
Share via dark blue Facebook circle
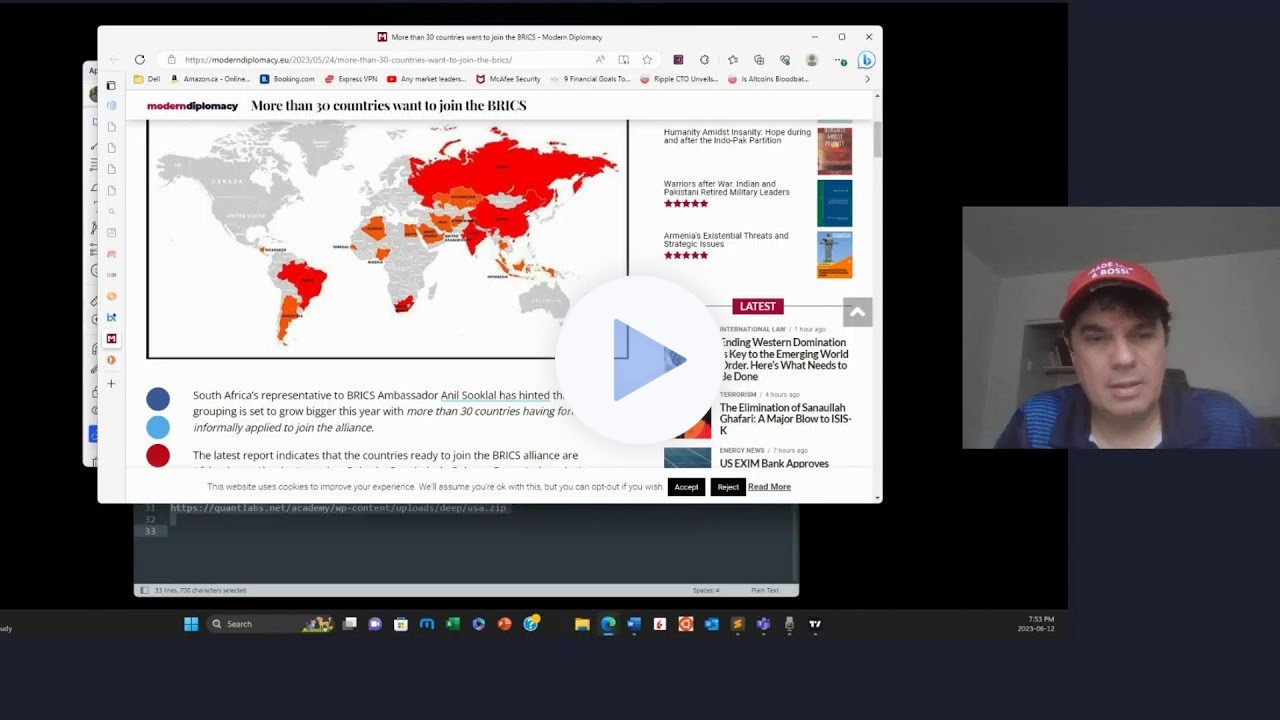pos(158,399)
